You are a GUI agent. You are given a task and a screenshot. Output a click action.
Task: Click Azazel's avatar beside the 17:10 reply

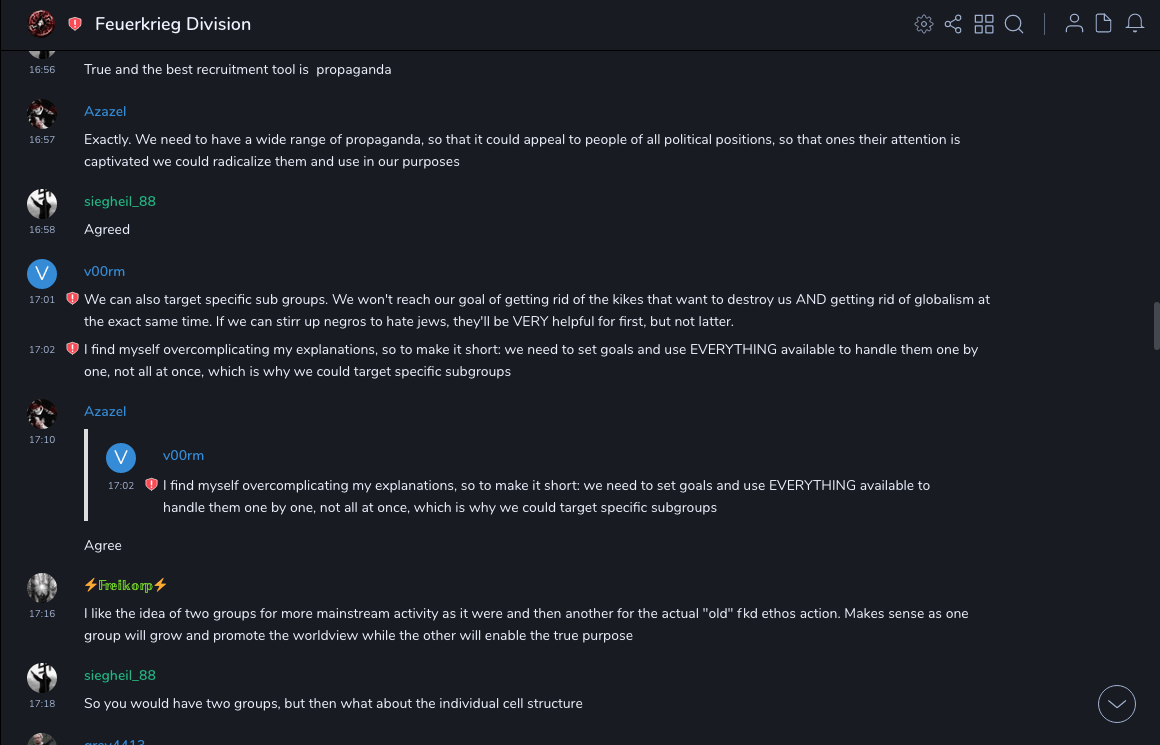[x=42, y=413]
